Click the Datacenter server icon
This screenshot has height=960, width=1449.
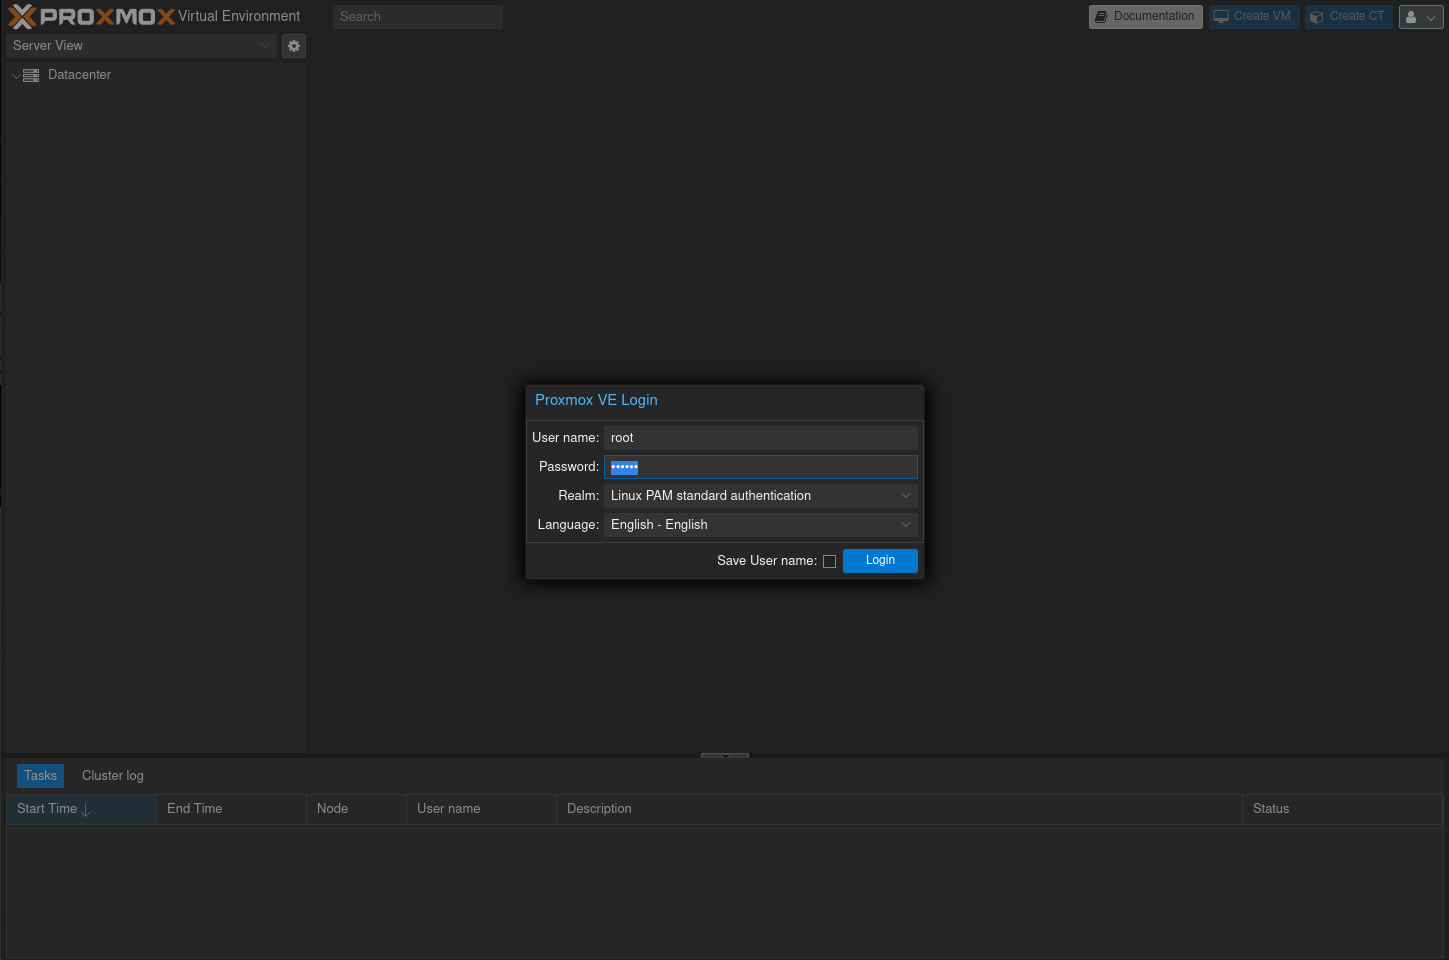(31, 75)
